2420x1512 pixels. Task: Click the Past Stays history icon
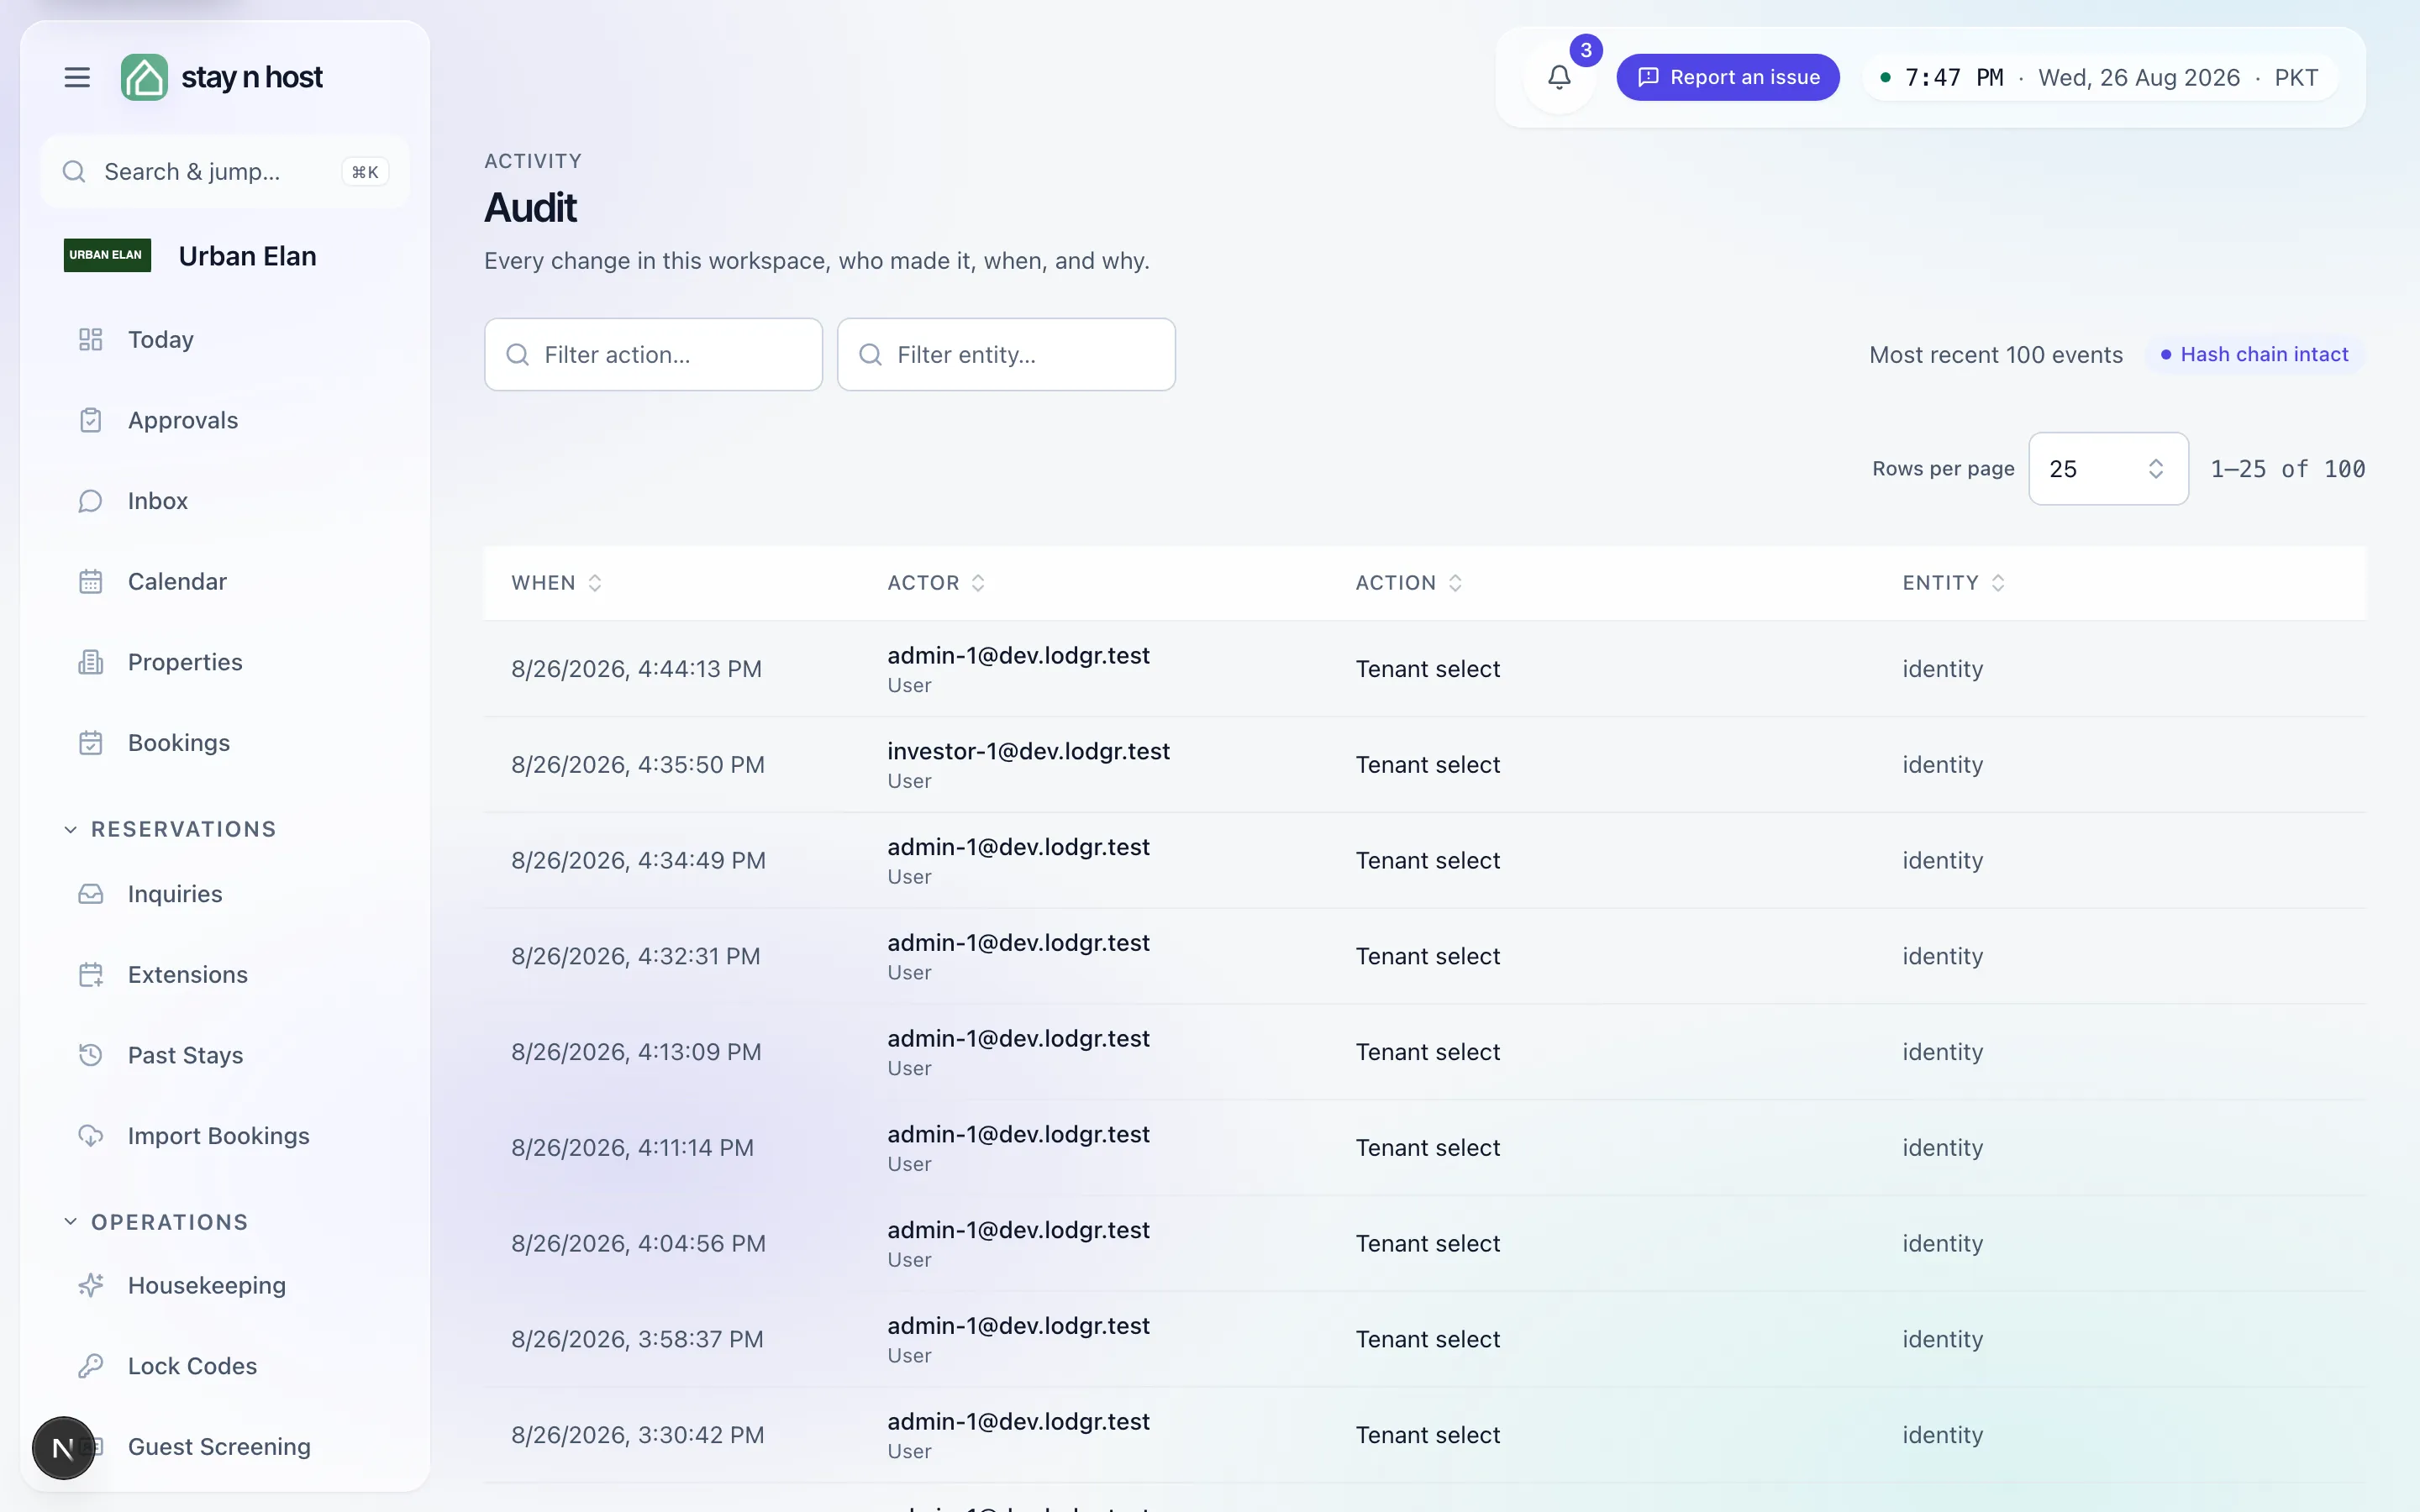pos(91,1055)
